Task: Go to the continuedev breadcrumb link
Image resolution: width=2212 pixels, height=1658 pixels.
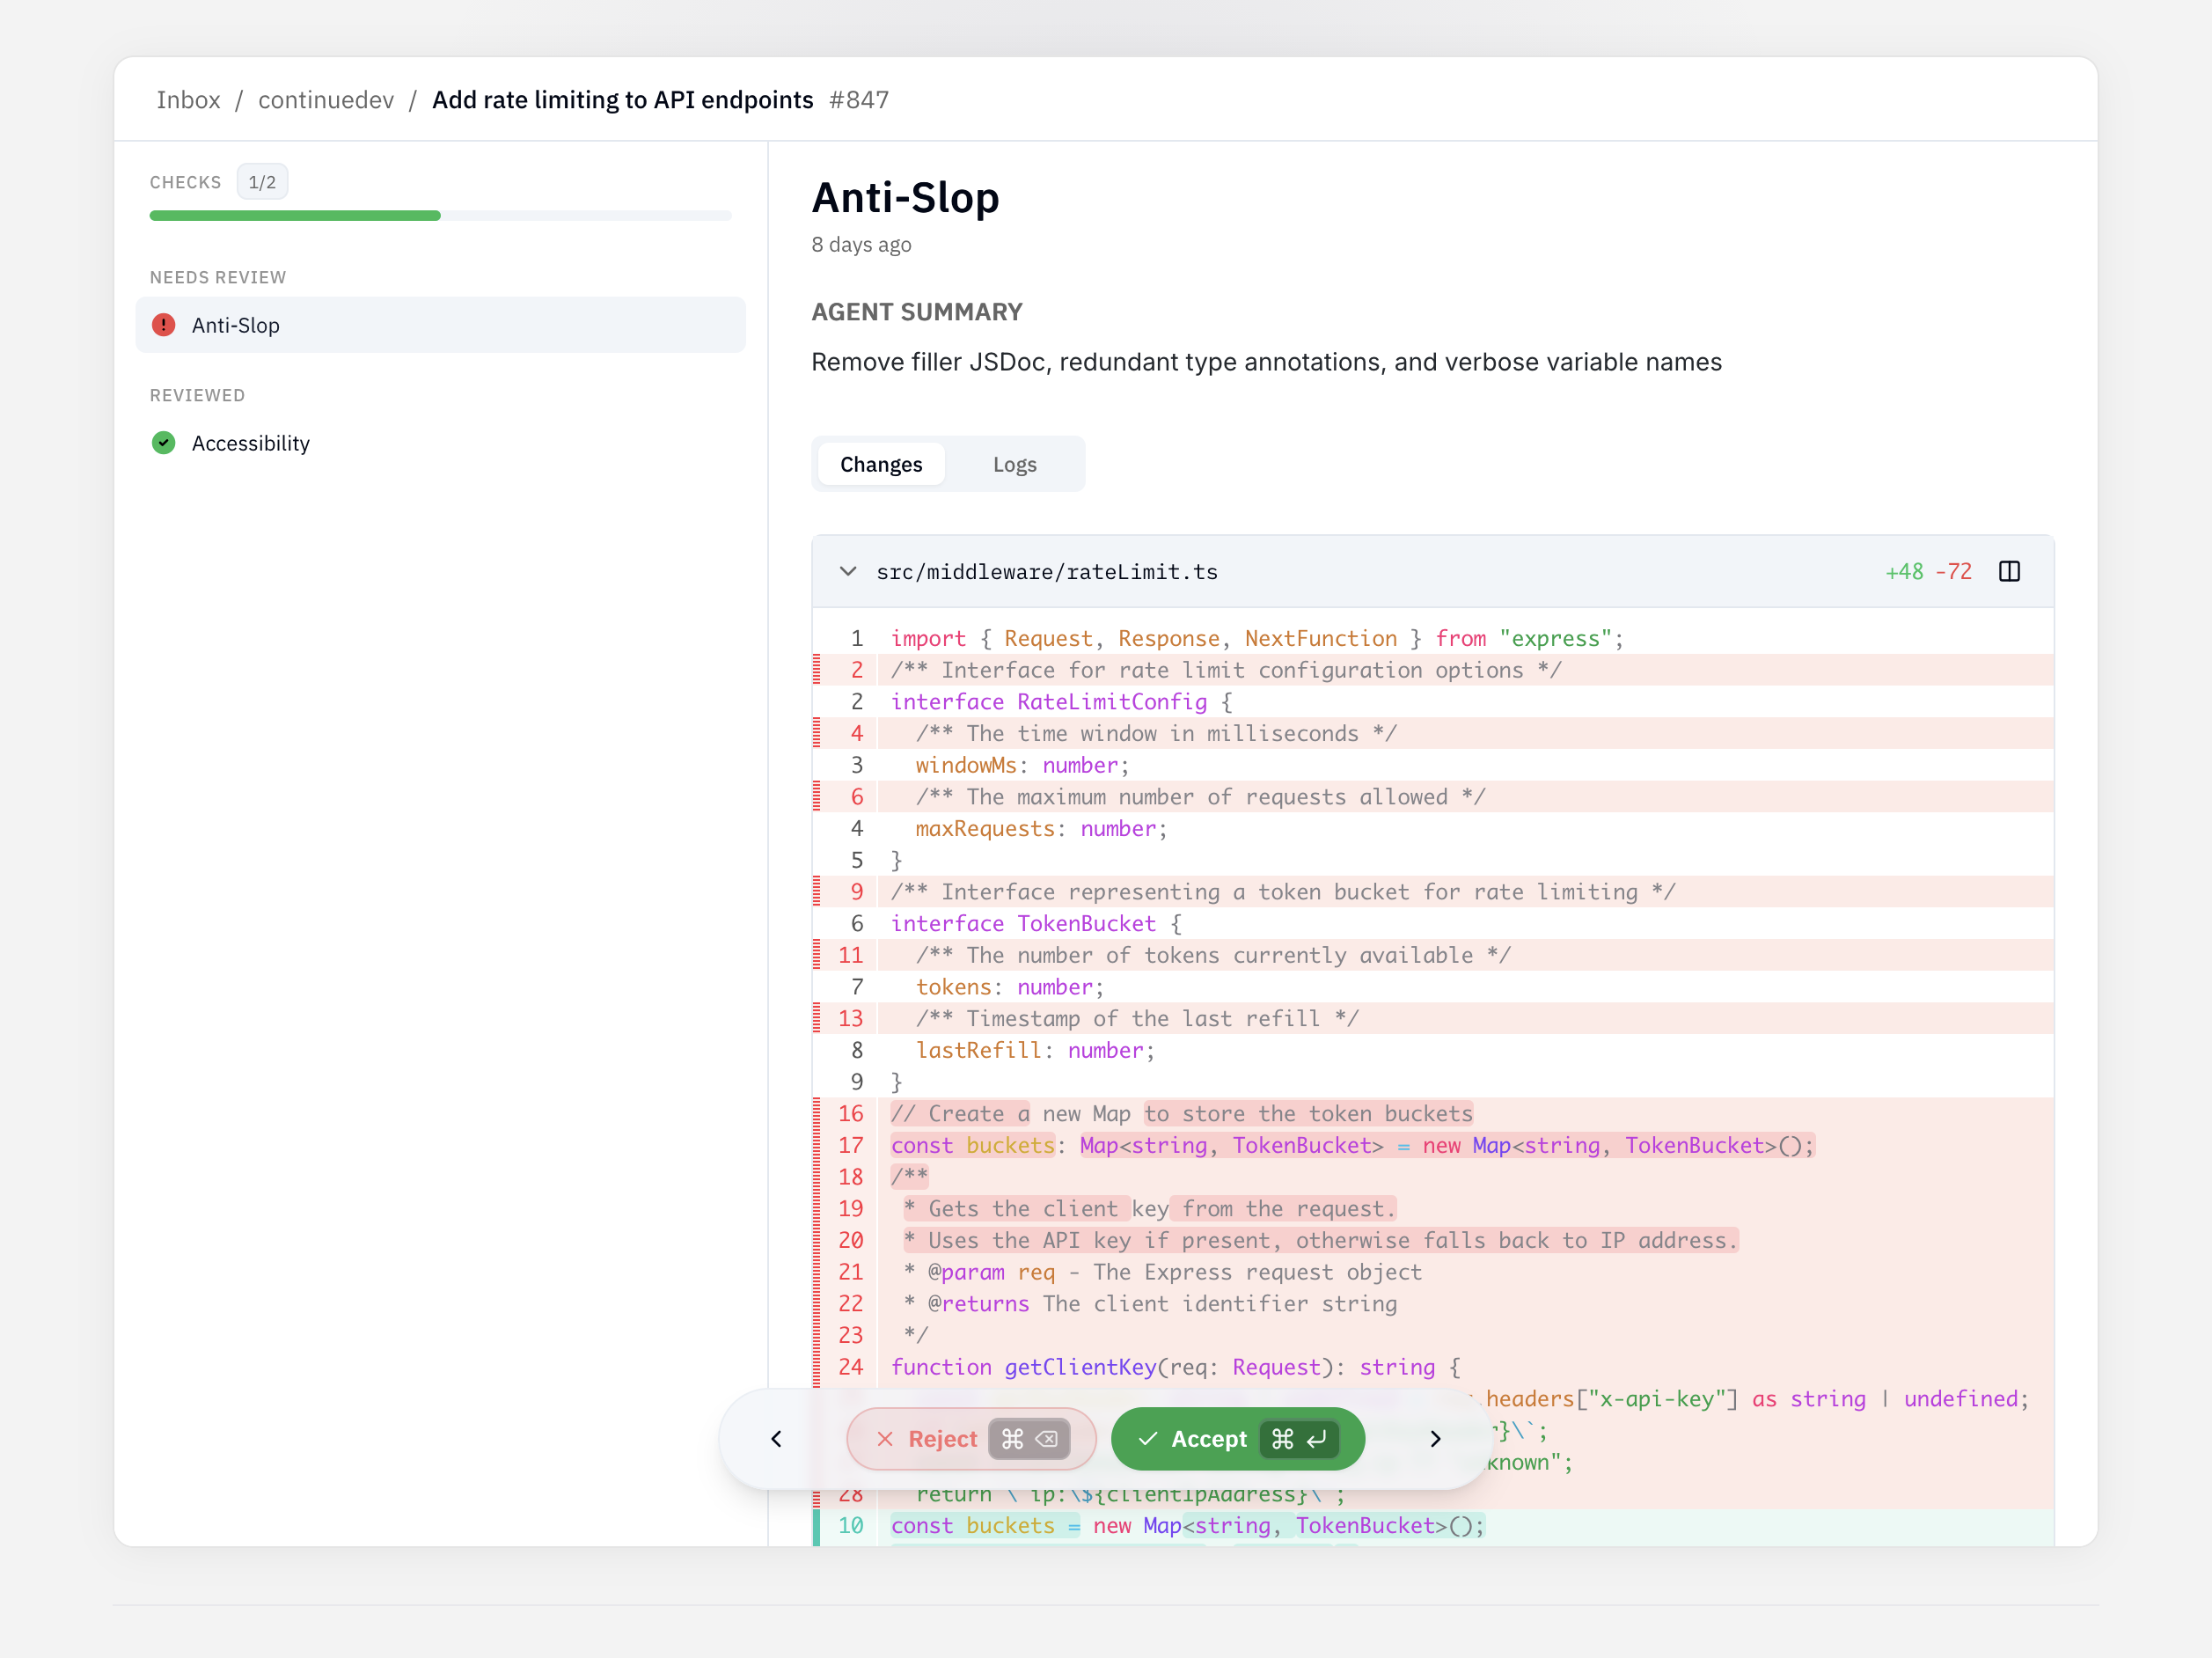Action: [326, 99]
